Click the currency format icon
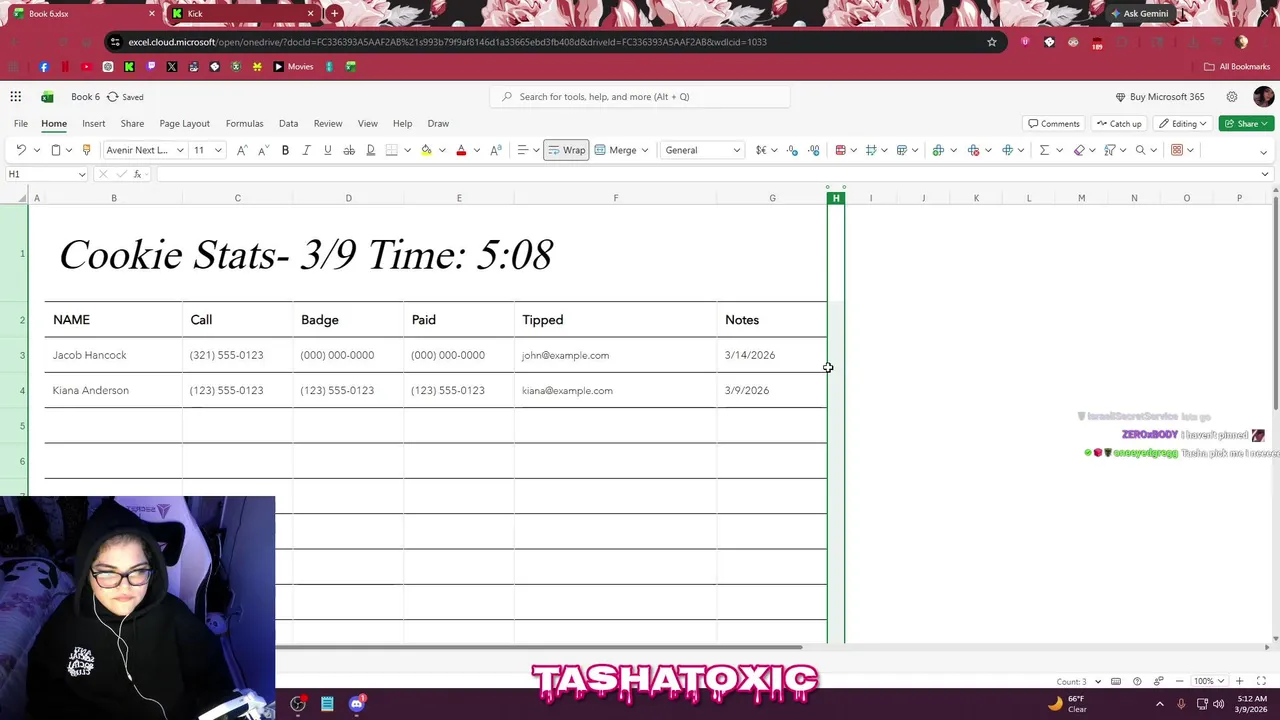This screenshot has height=720, width=1280. point(761,150)
